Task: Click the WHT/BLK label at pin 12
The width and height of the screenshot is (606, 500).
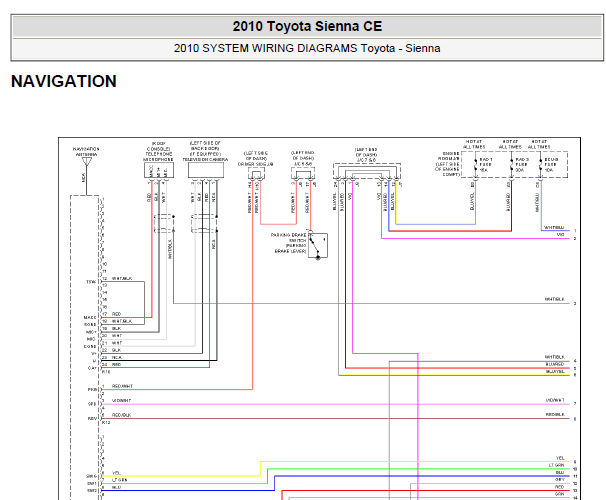Action: point(122,278)
